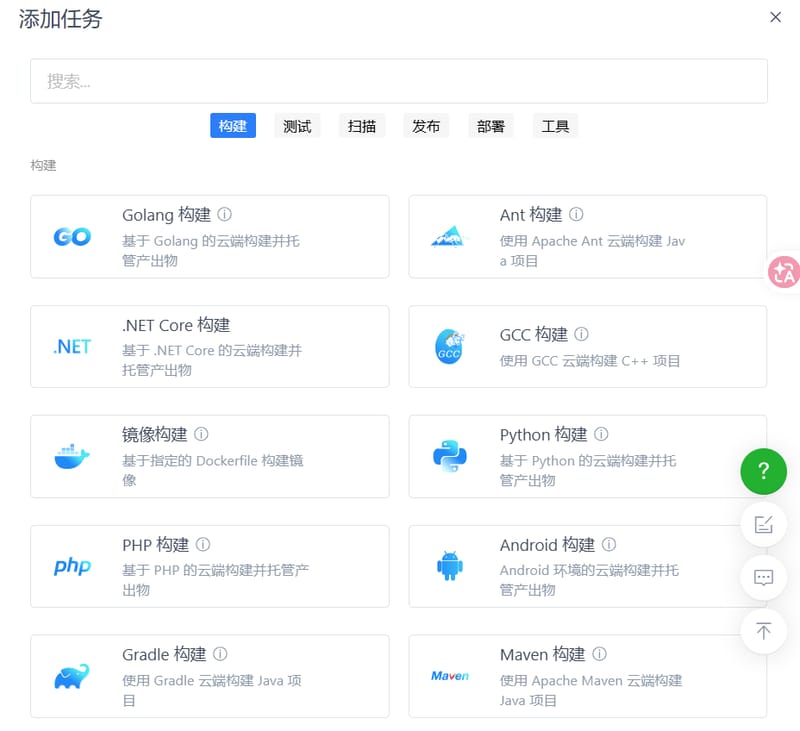Image resolution: width=800 pixels, height=731 pixels.
Task: Click the Apache Ant logo icon
Action: pos(449,237)
